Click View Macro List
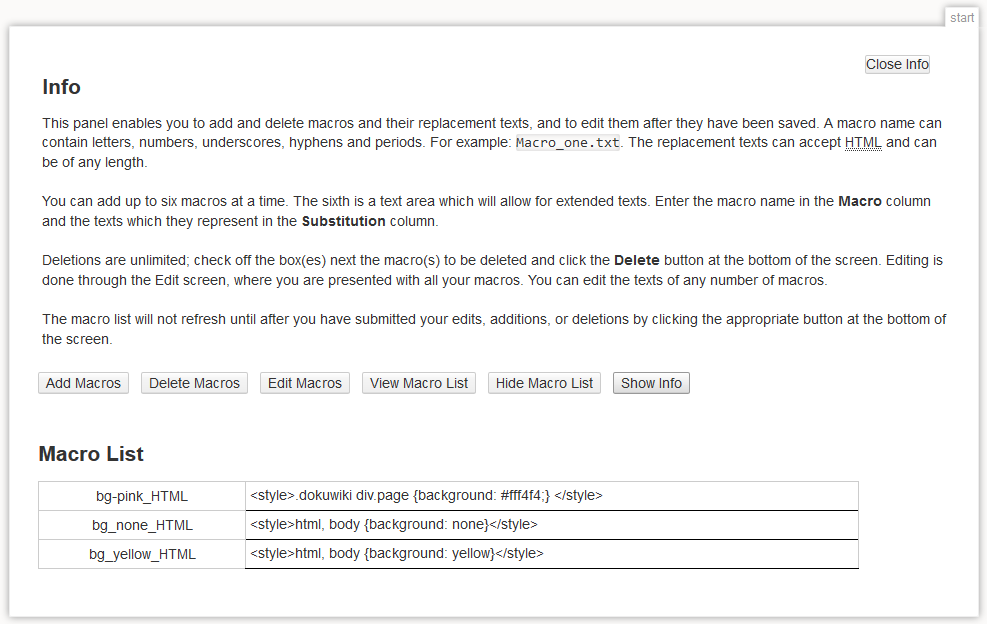The width and height of the screenshot is (987, 624). (x=419, y=383)
